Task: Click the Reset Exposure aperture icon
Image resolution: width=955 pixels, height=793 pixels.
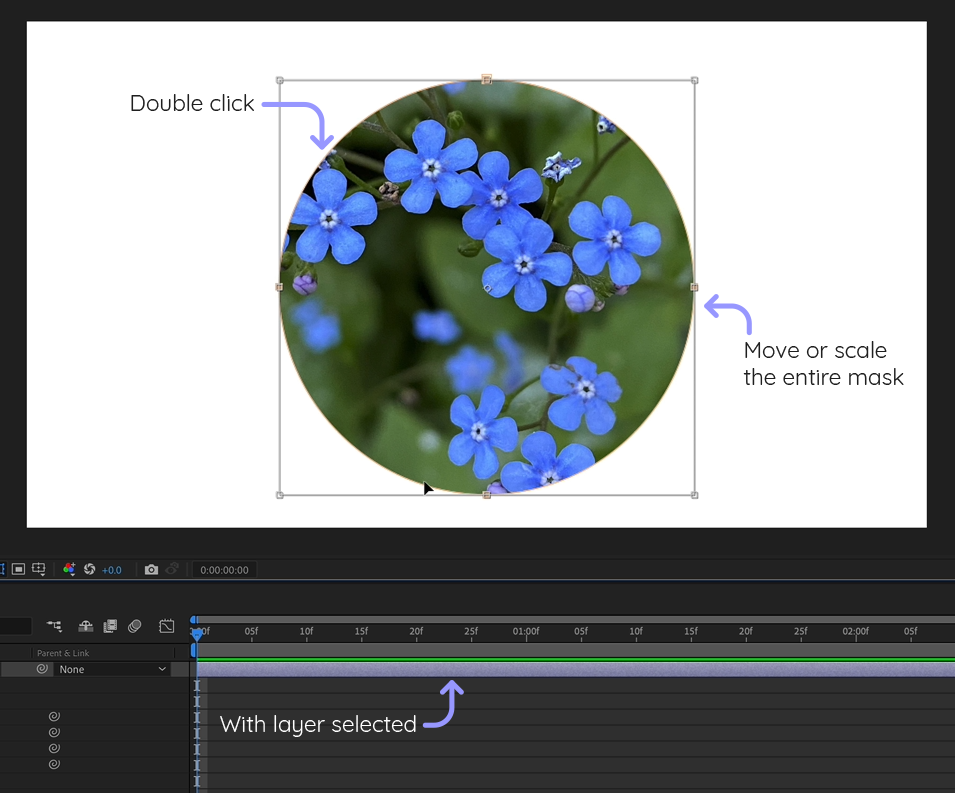Action: (x=89, y=569)
